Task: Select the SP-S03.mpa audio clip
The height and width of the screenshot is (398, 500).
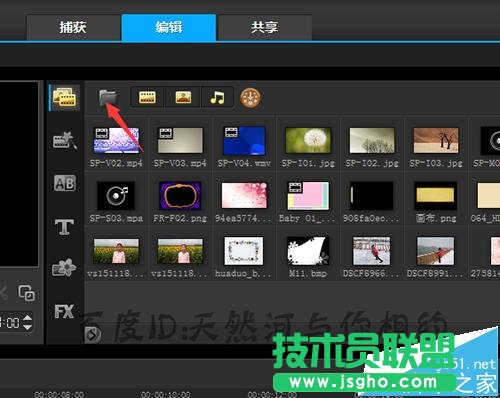Action: coord(116,196)
